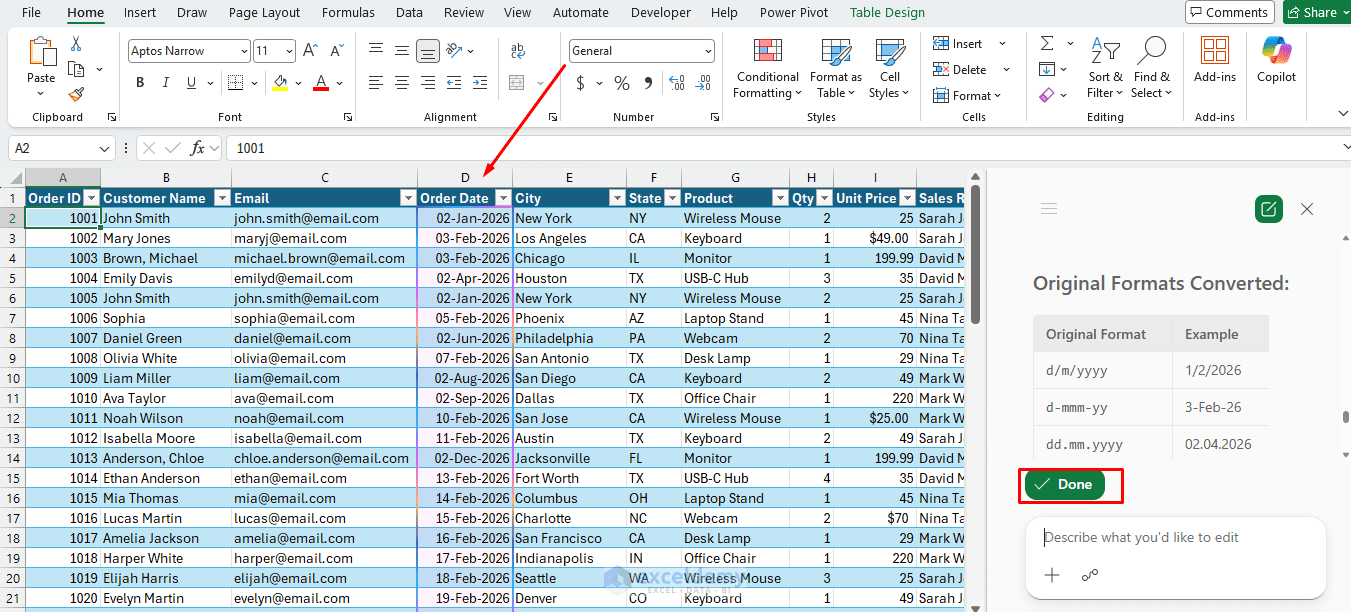Apply Accounting dollar number format
The height and width of the screenshot is (612, 1351).
pos(580,83)
